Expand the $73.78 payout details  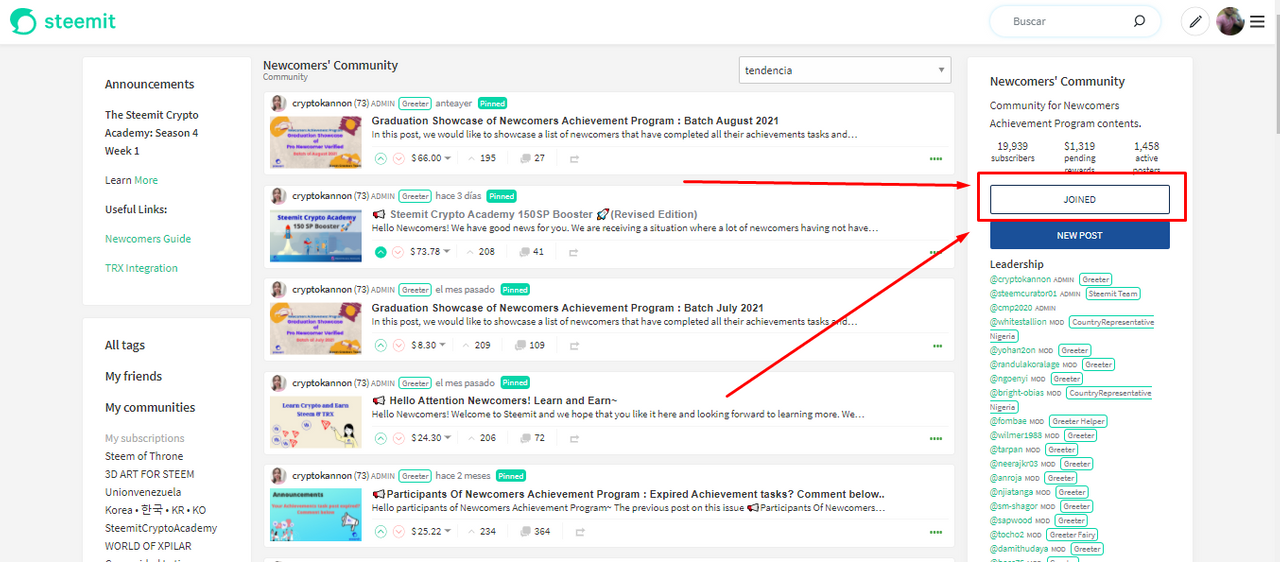click(x=430, y=252)
